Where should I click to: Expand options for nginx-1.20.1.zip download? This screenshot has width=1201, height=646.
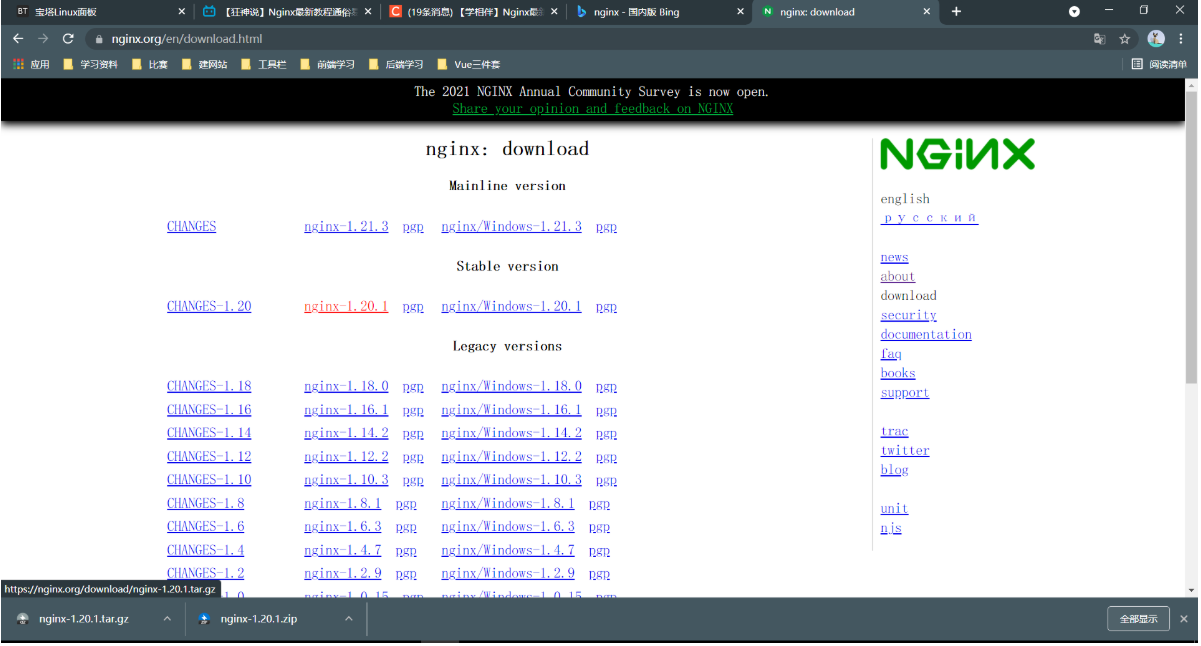[x=348, y=619]
